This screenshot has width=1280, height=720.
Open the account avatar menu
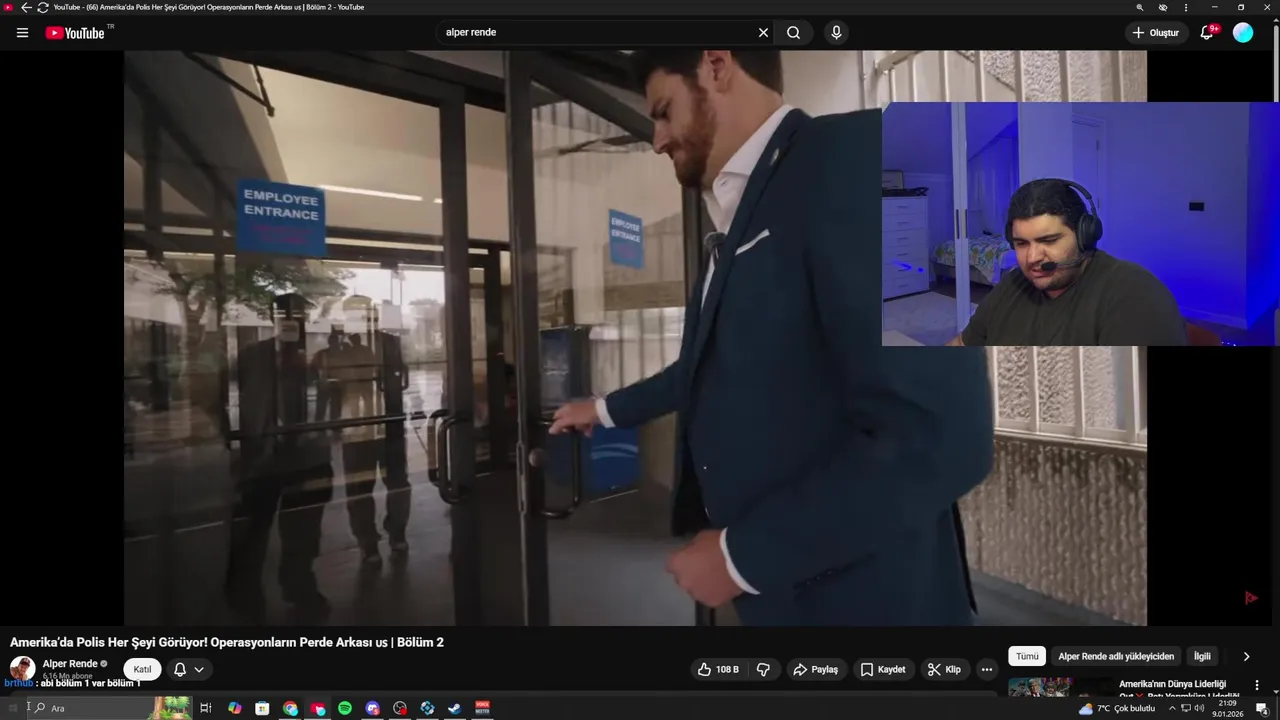point(1243,33)
